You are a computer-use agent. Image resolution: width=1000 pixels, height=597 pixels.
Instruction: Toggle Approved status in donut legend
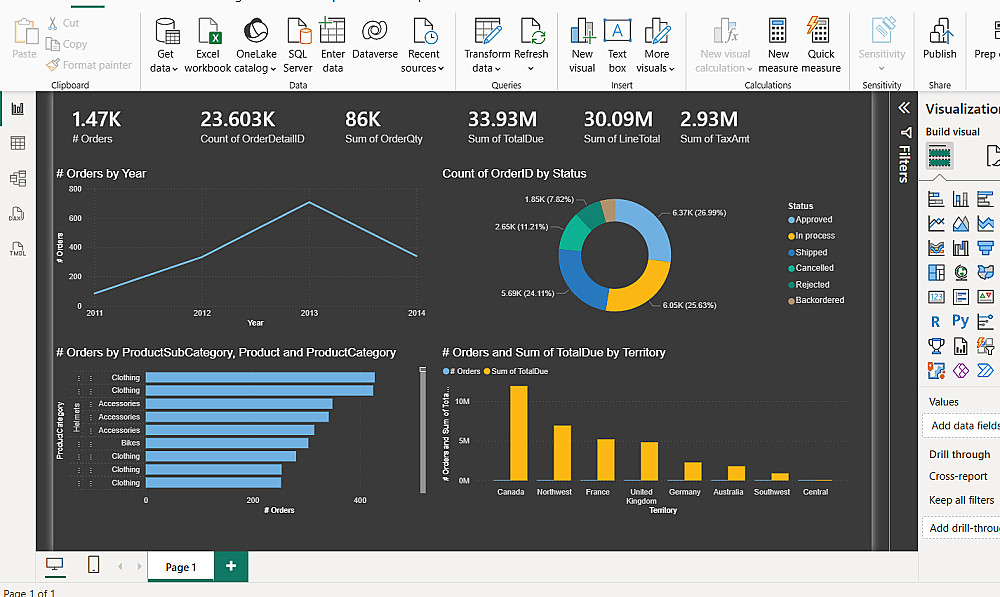814,220
